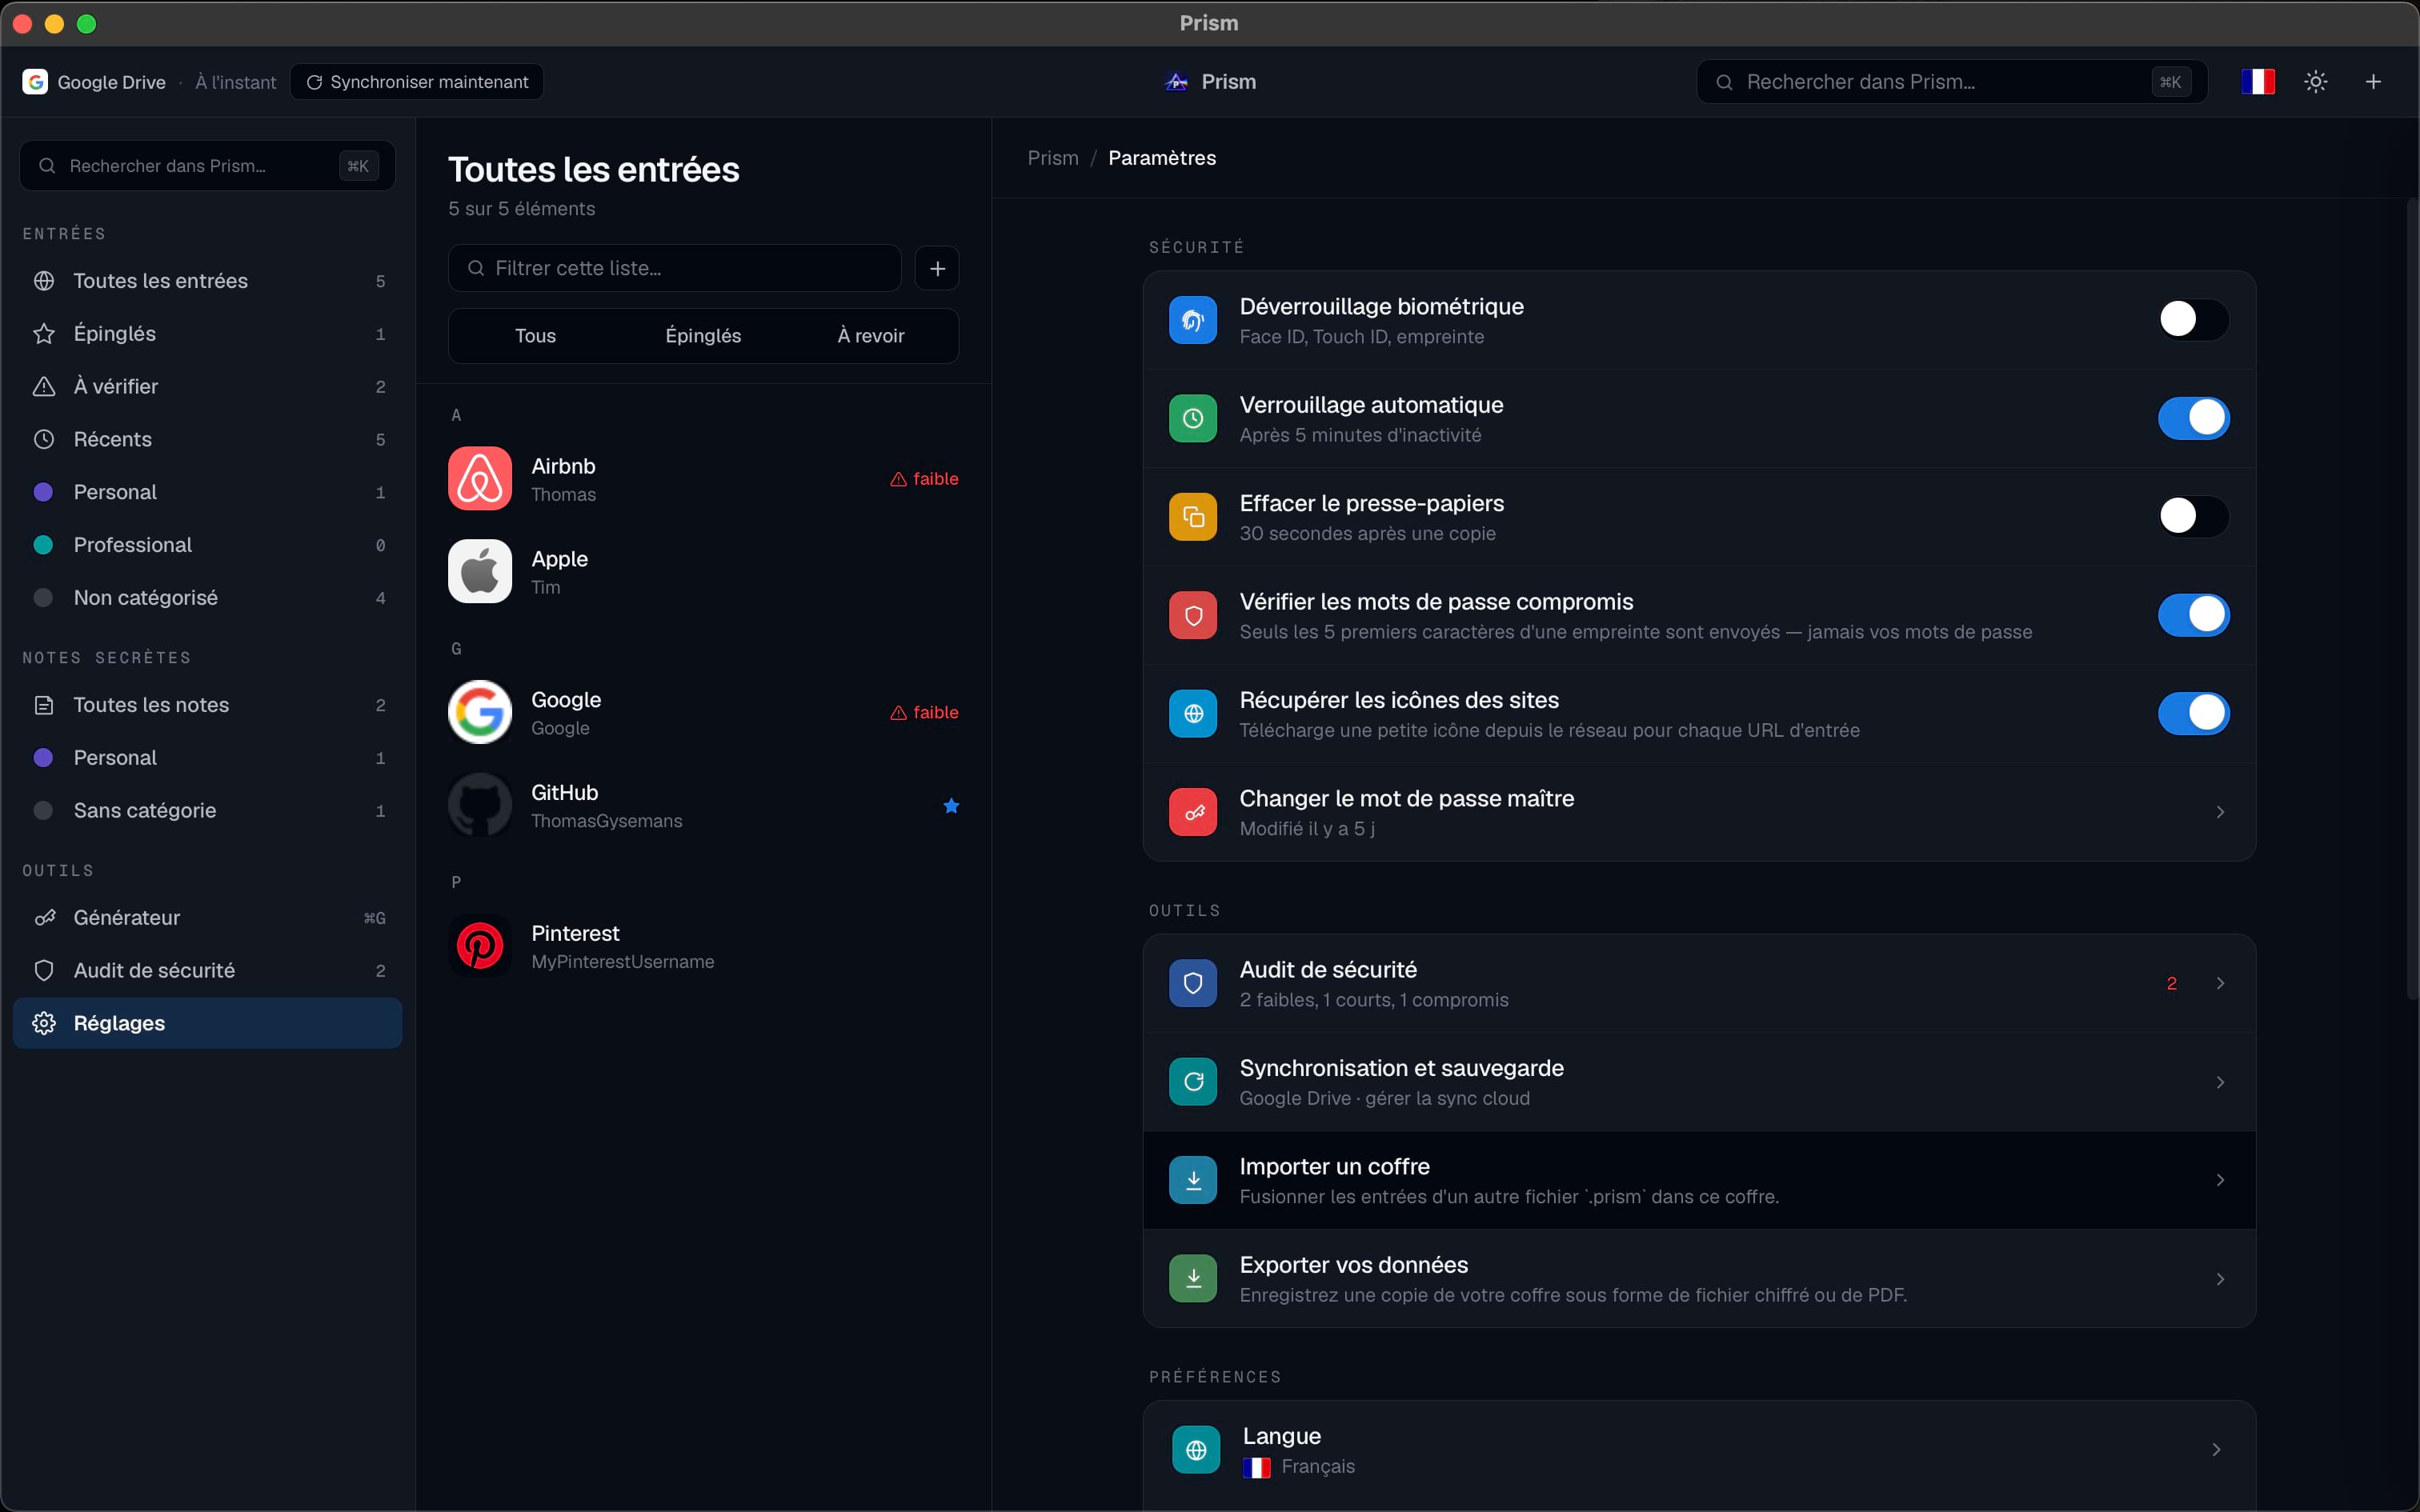The image size is (2420, 1512).
Task: Click the Airbnb entry logo
Action: [480, 478]
